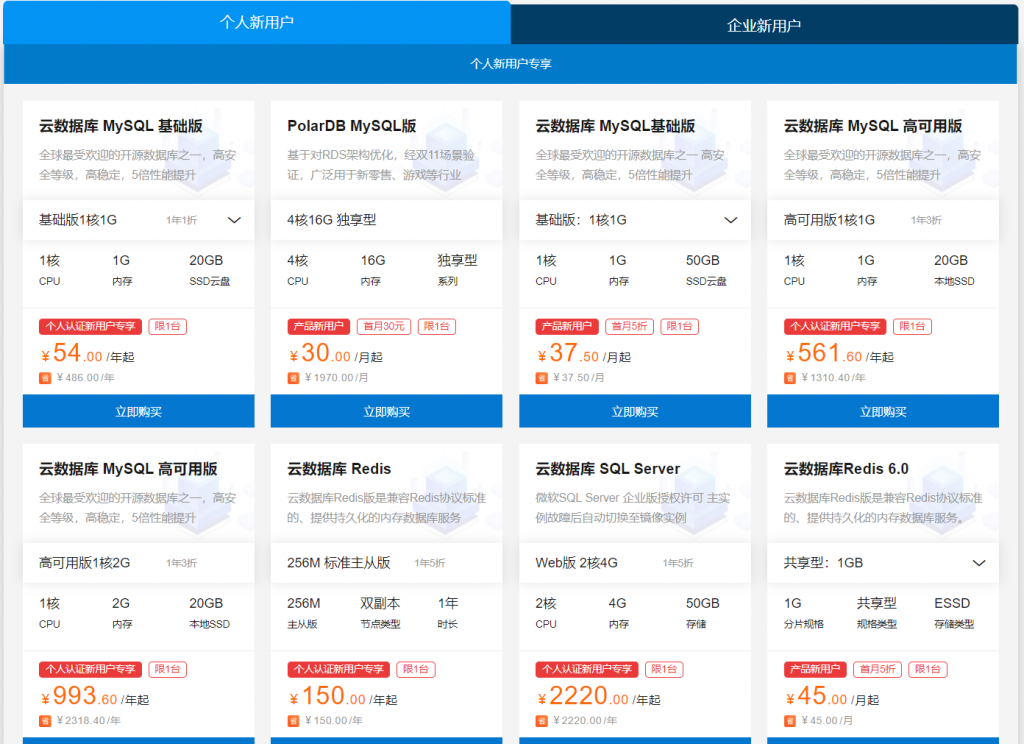Click the 共享型：1GB dropdown chevron arrow
The image size is (1024, 744).
coord(979,563)
